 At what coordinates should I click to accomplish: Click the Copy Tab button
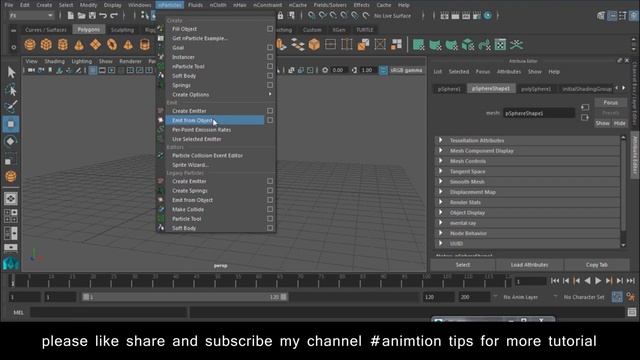click(x=597, y=265)
